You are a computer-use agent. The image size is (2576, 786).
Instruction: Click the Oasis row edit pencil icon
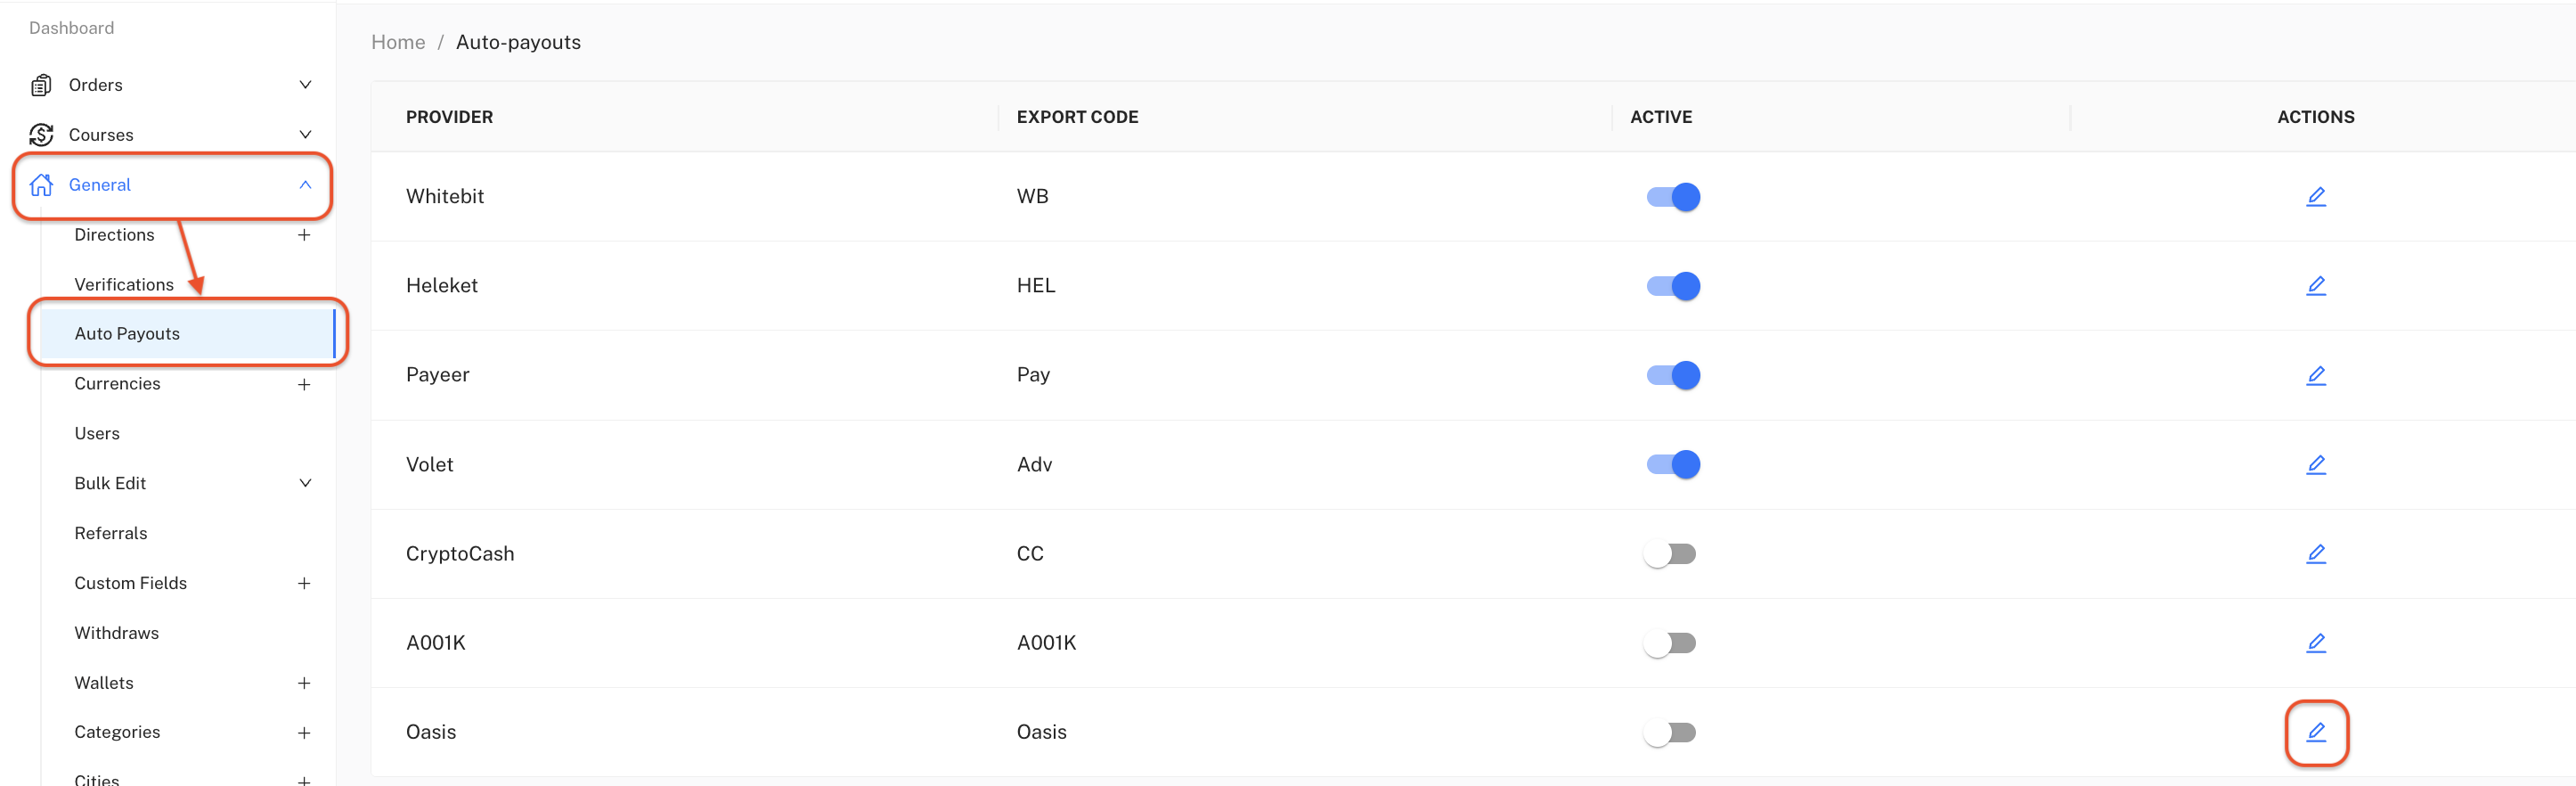(x=2315, y=732)
